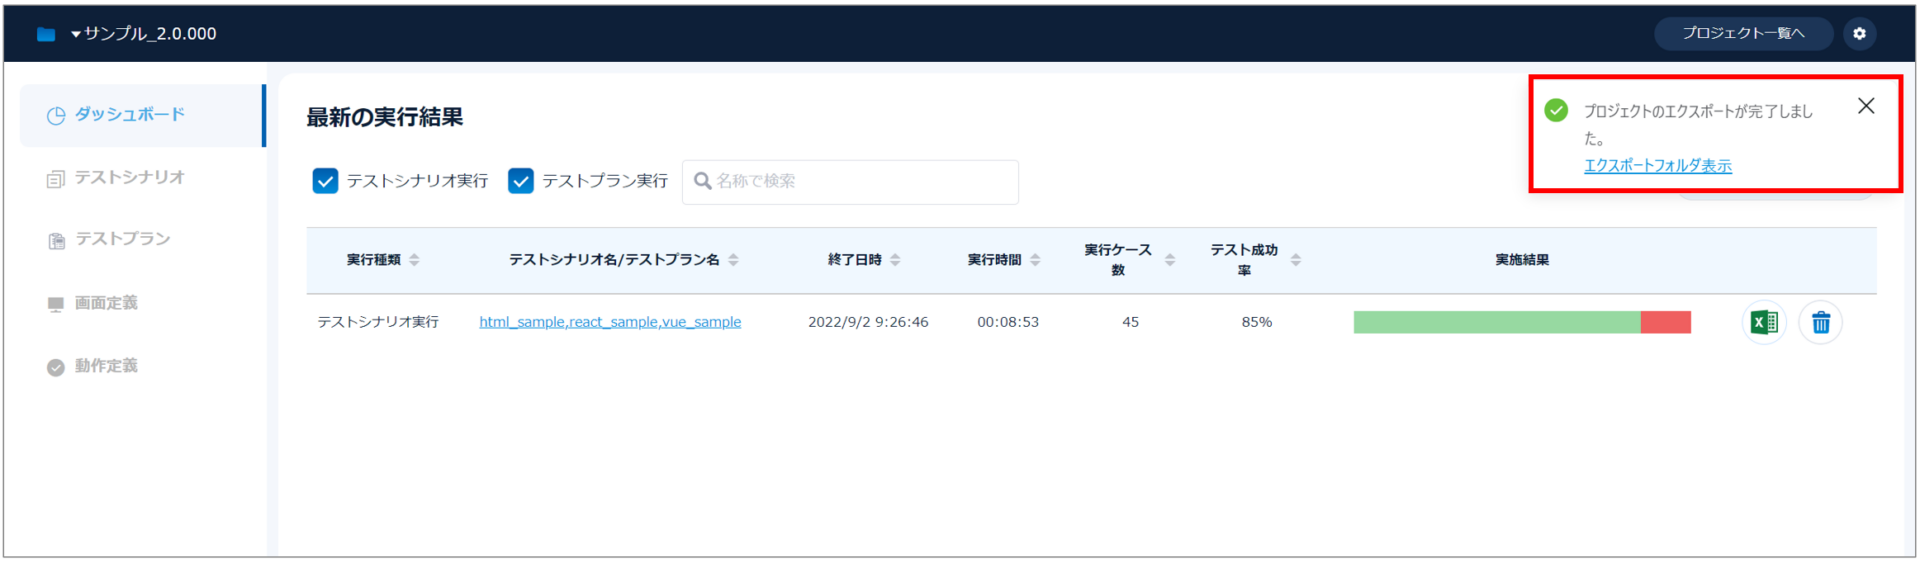Click the green success checkmark icon
The width and height of the screenshot is (1920, 563).
(1556, 110)
